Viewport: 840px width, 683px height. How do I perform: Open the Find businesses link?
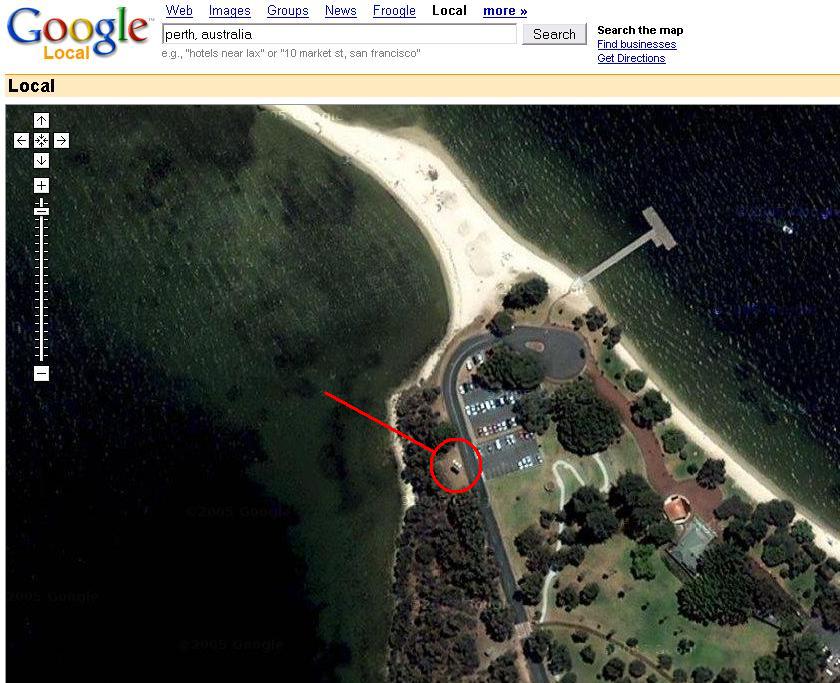click(x=636, y=44)
